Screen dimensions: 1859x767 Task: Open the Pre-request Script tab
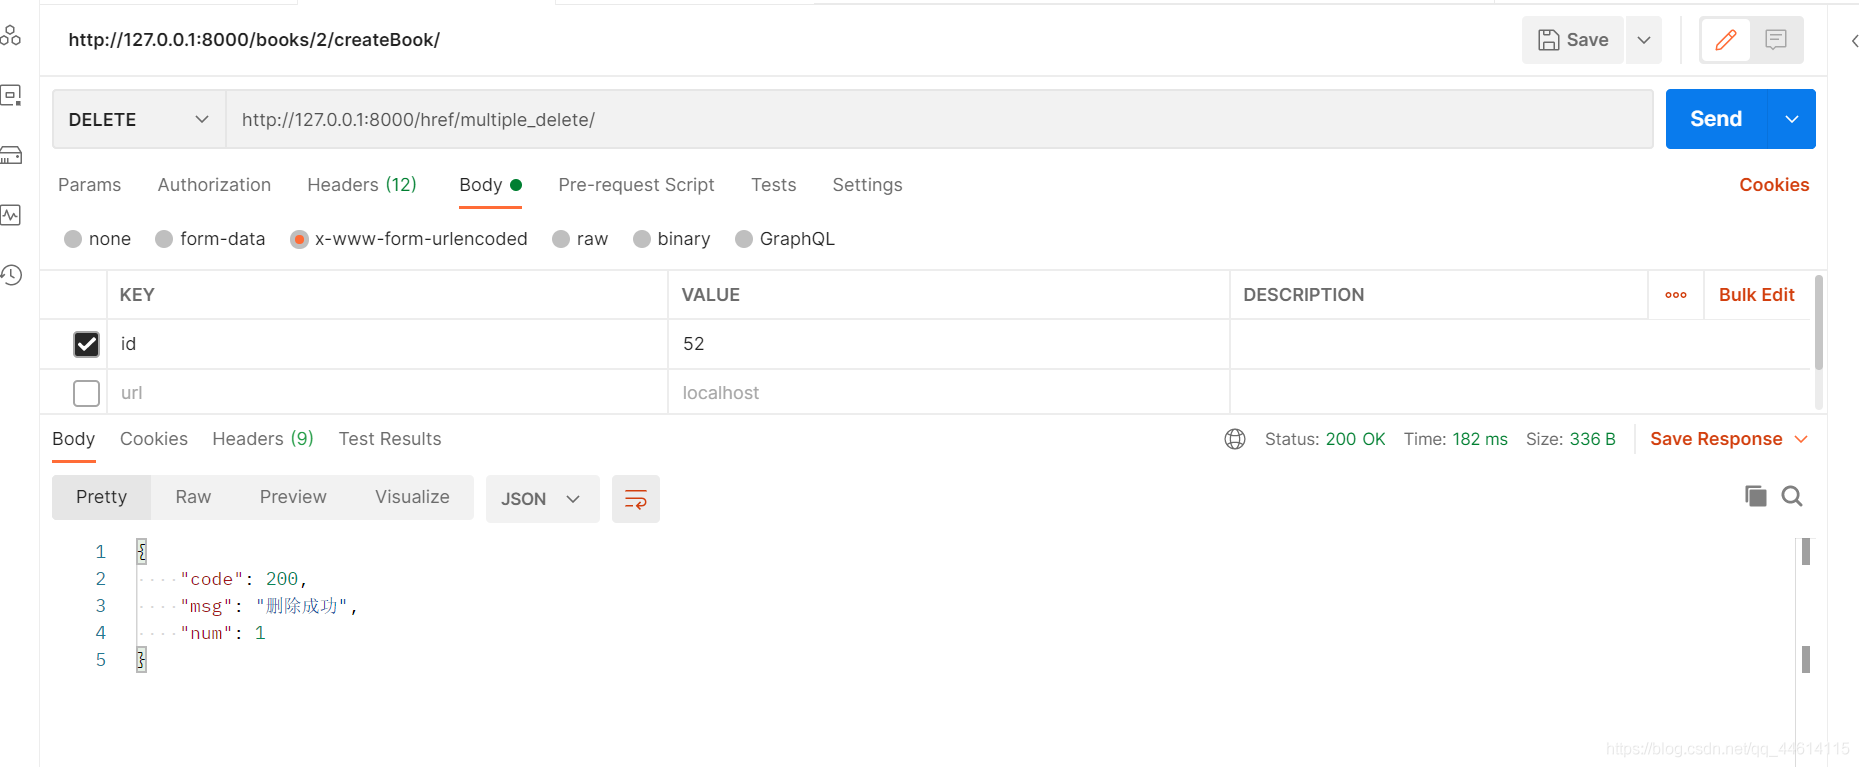point(636,185)
